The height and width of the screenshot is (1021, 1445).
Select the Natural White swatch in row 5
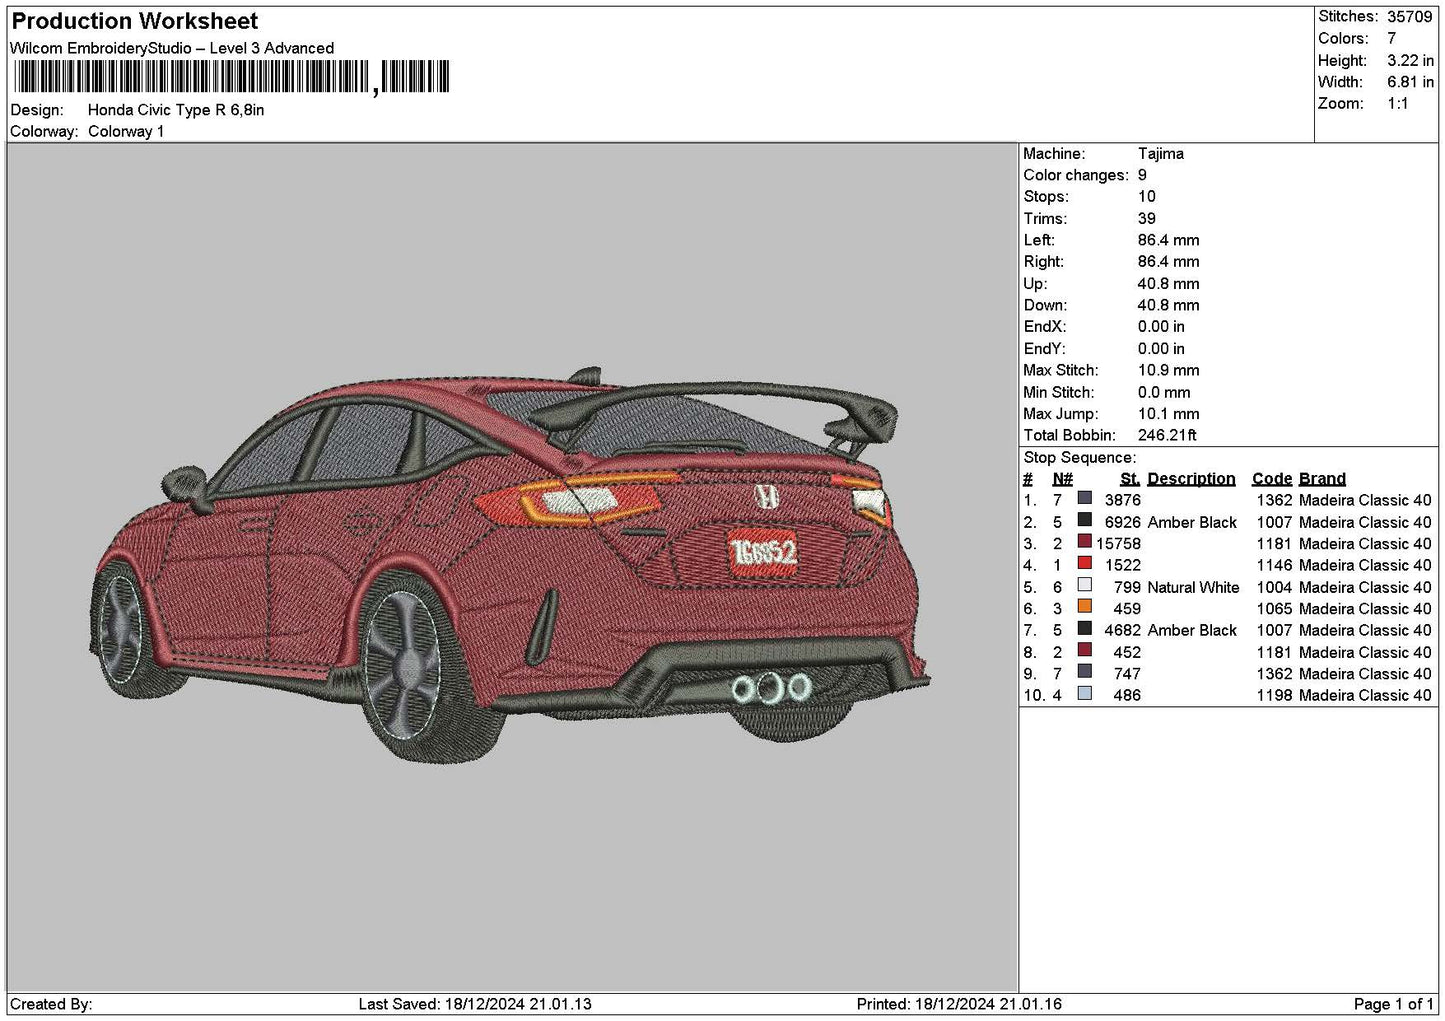pos(1084,586)
